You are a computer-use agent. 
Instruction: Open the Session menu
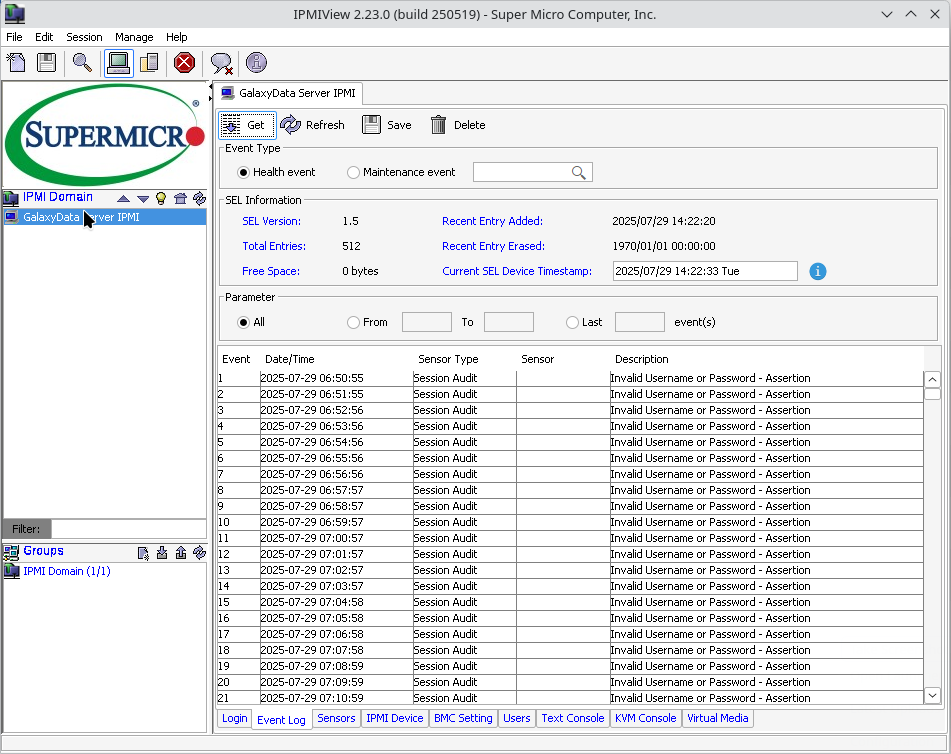click(x=84, y=37)
